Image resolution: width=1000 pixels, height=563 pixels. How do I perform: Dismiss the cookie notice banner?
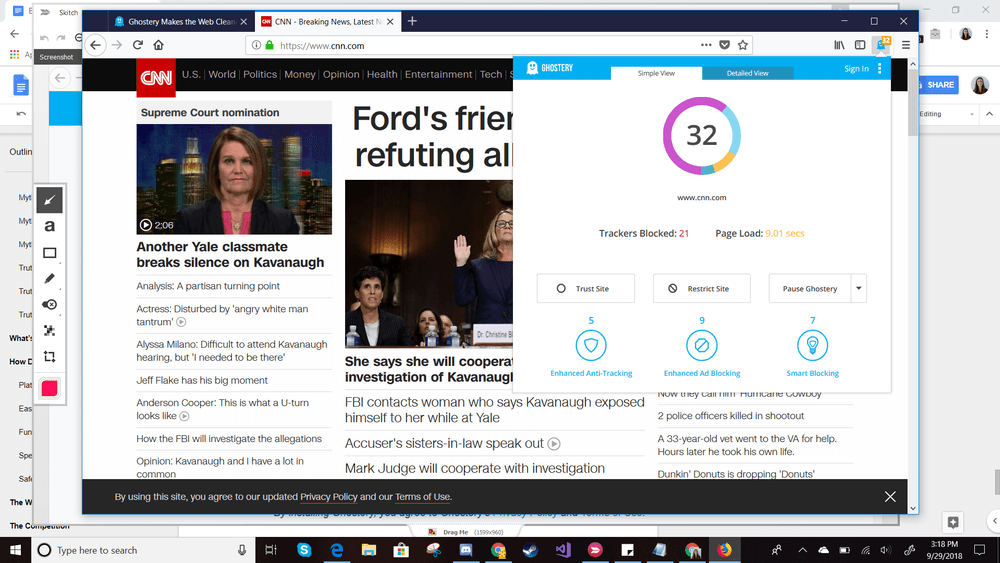[890, 497]
